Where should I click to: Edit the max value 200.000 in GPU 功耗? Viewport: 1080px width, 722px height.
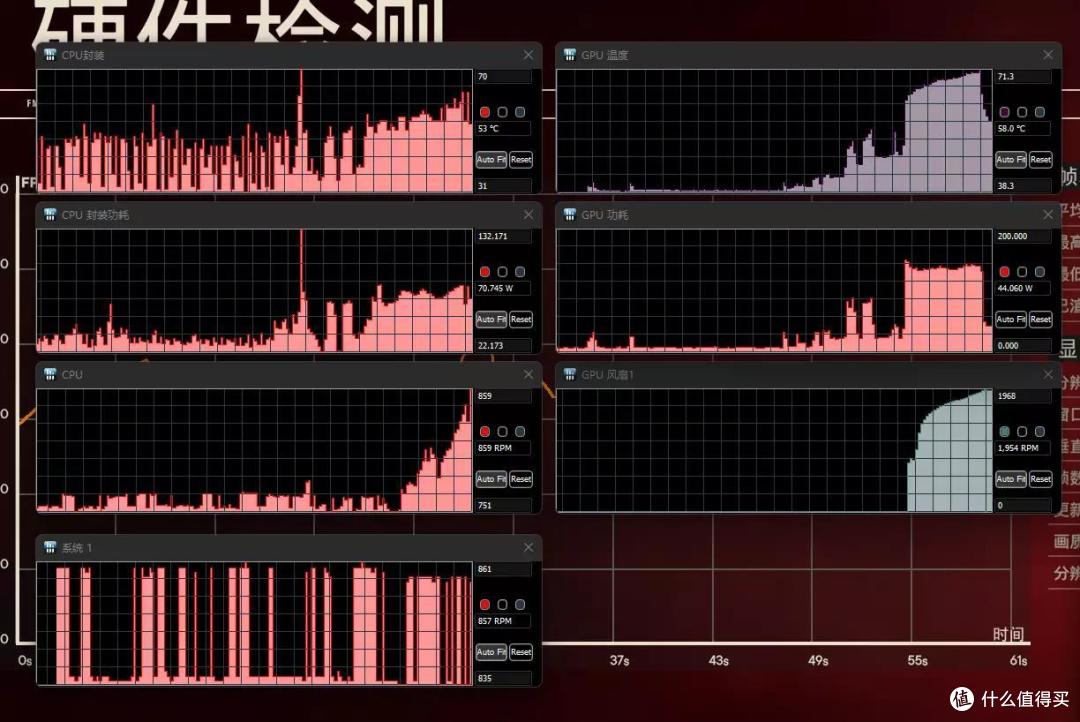[x=1023, y=236]
